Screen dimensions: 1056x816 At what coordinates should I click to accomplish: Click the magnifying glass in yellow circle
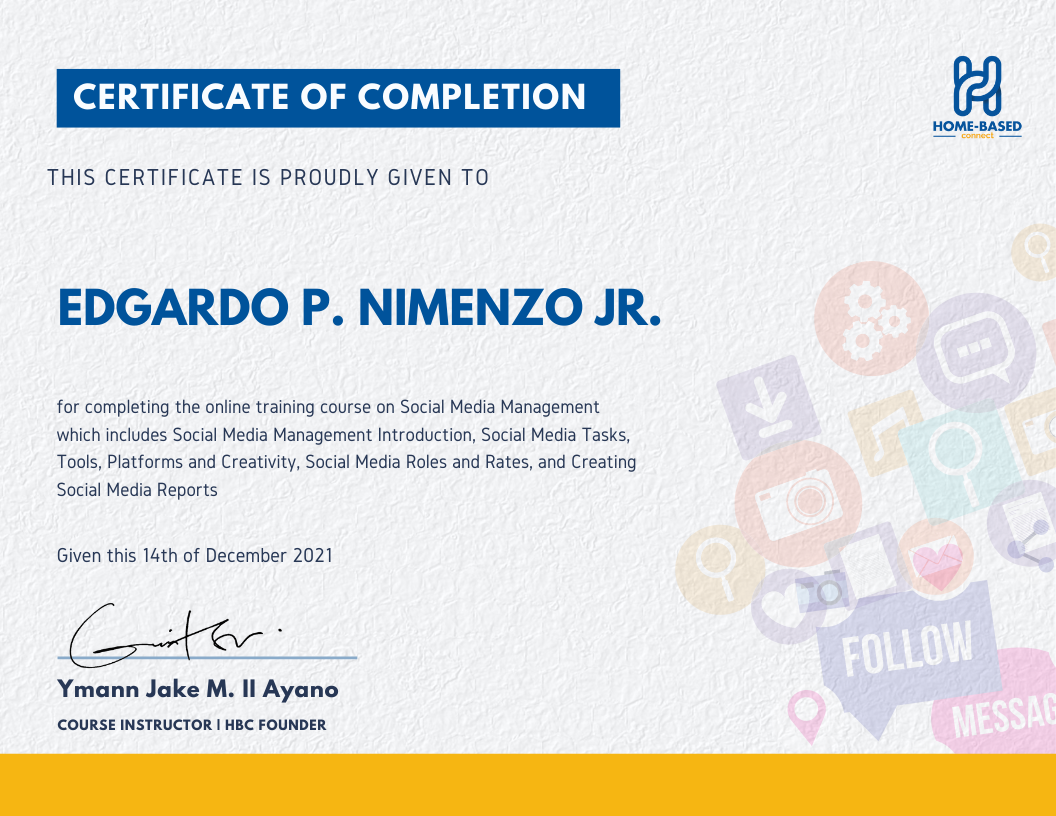[716, 572]
